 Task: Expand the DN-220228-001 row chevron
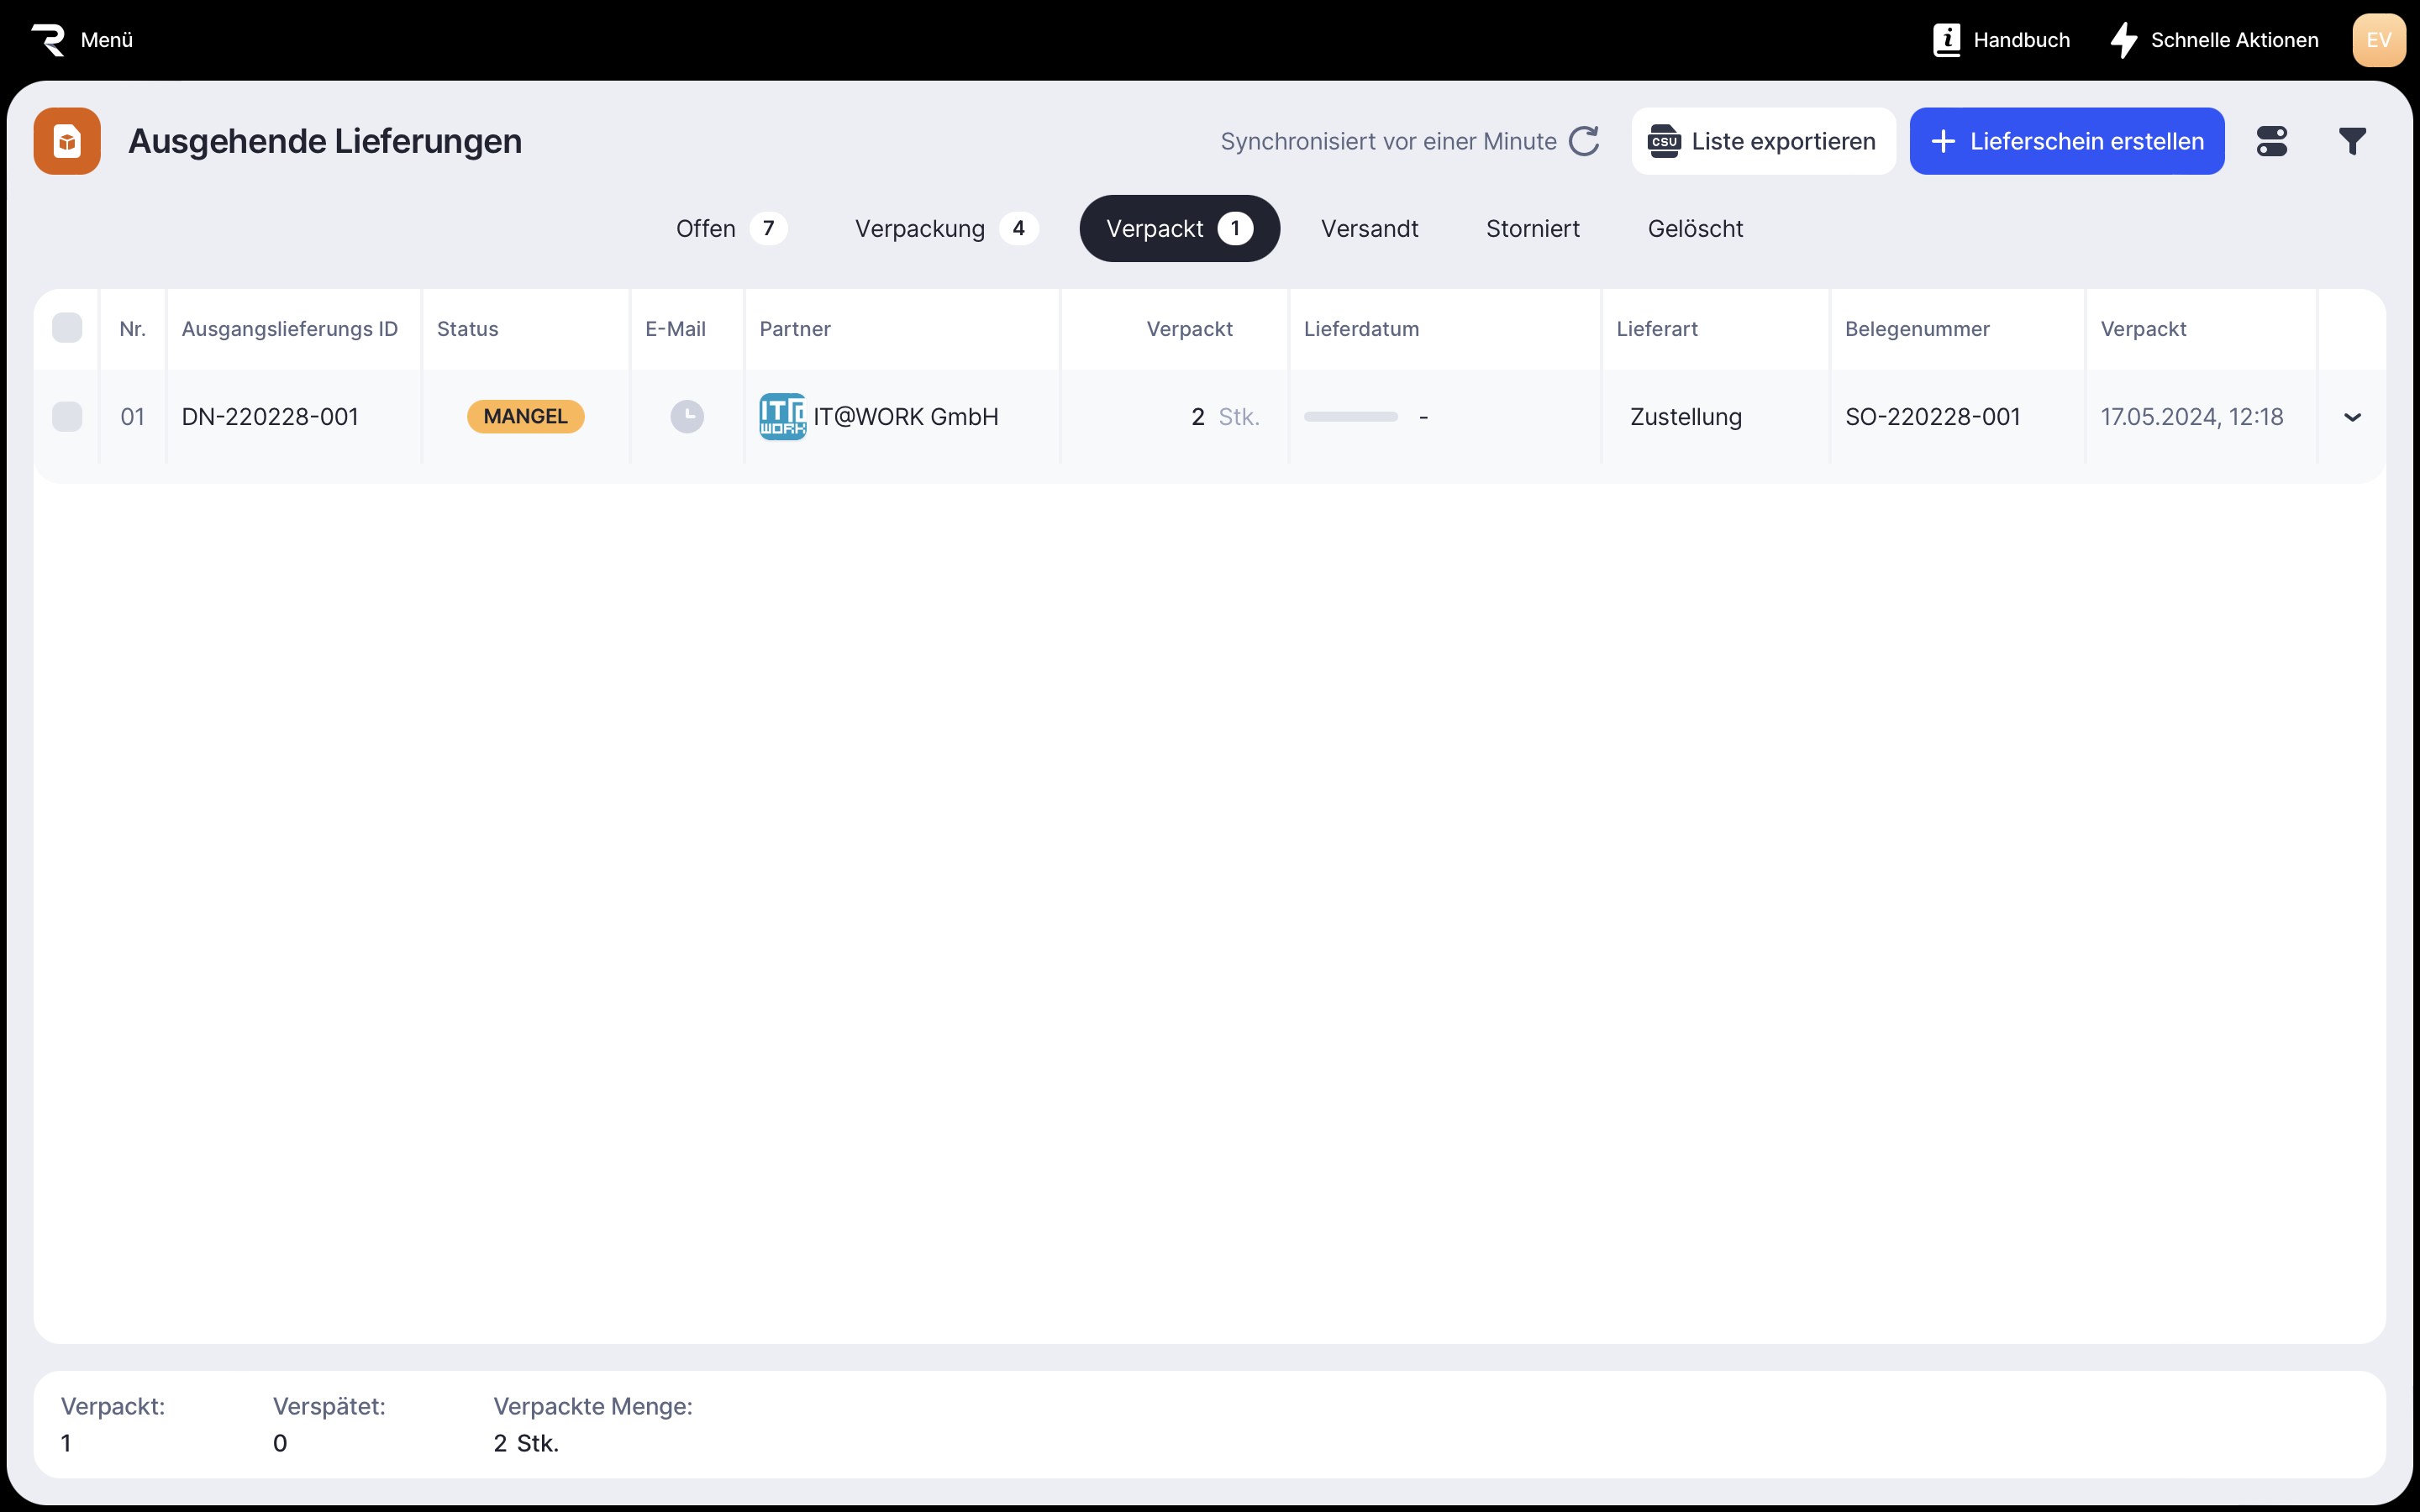2352,417
